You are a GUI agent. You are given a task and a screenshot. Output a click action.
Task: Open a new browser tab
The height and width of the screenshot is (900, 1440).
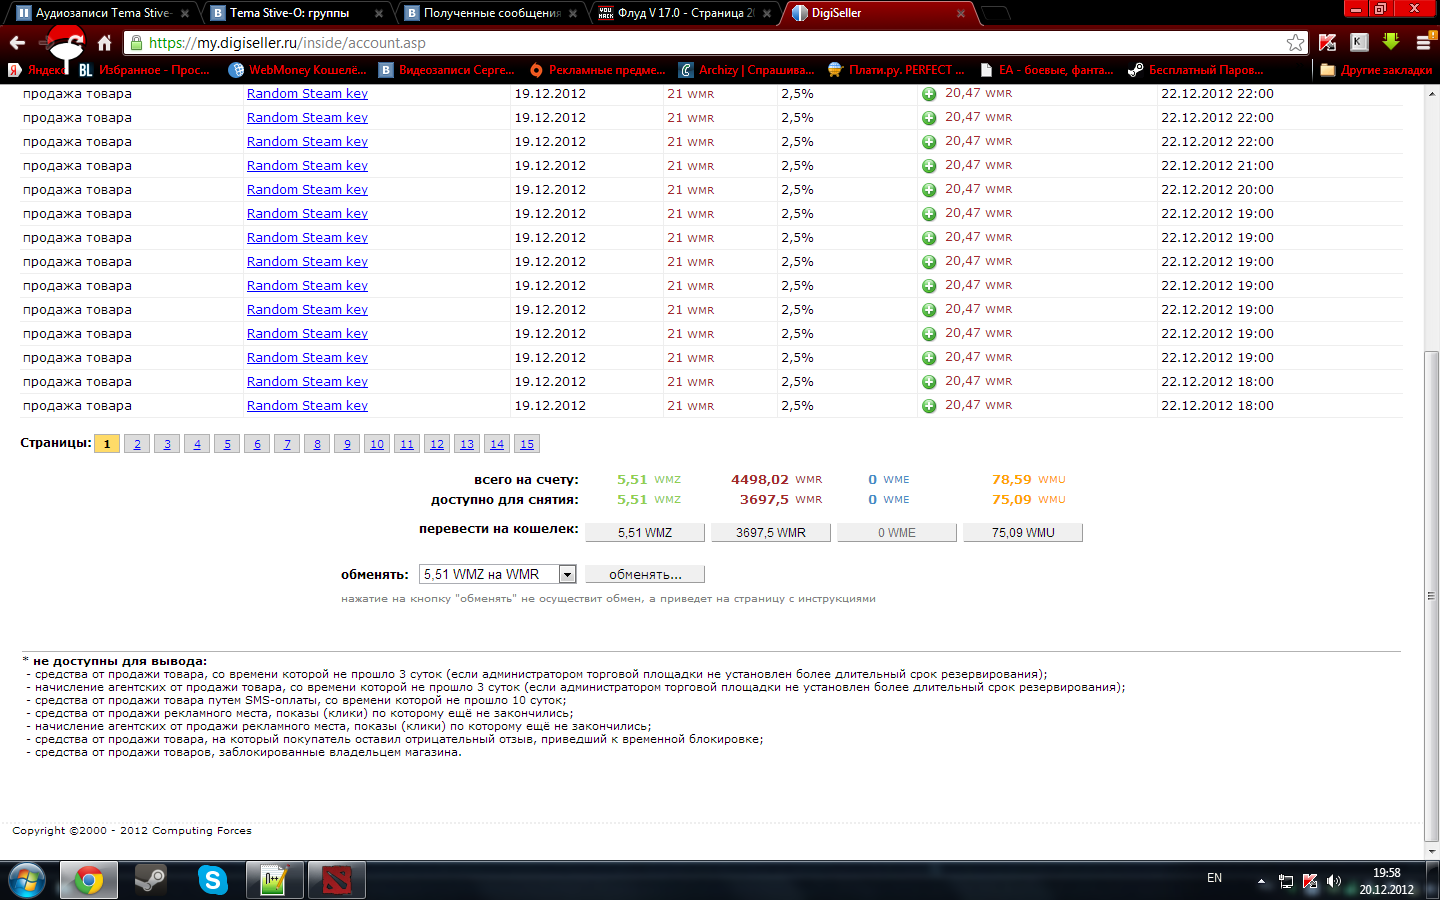(x=995, y=13)
